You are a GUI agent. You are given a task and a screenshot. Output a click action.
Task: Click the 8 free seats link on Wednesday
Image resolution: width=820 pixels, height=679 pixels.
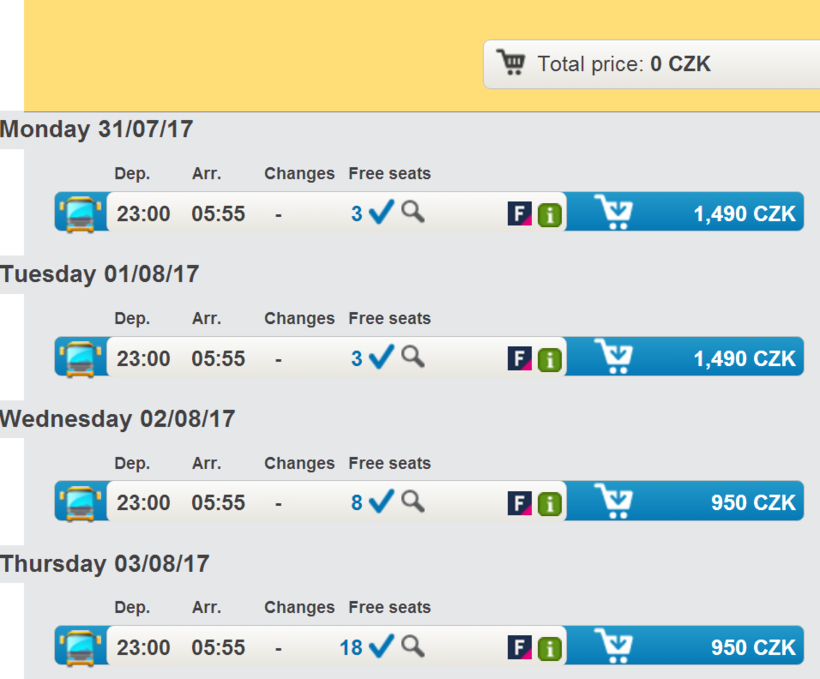pyautogui.click(x=356, y=503)
